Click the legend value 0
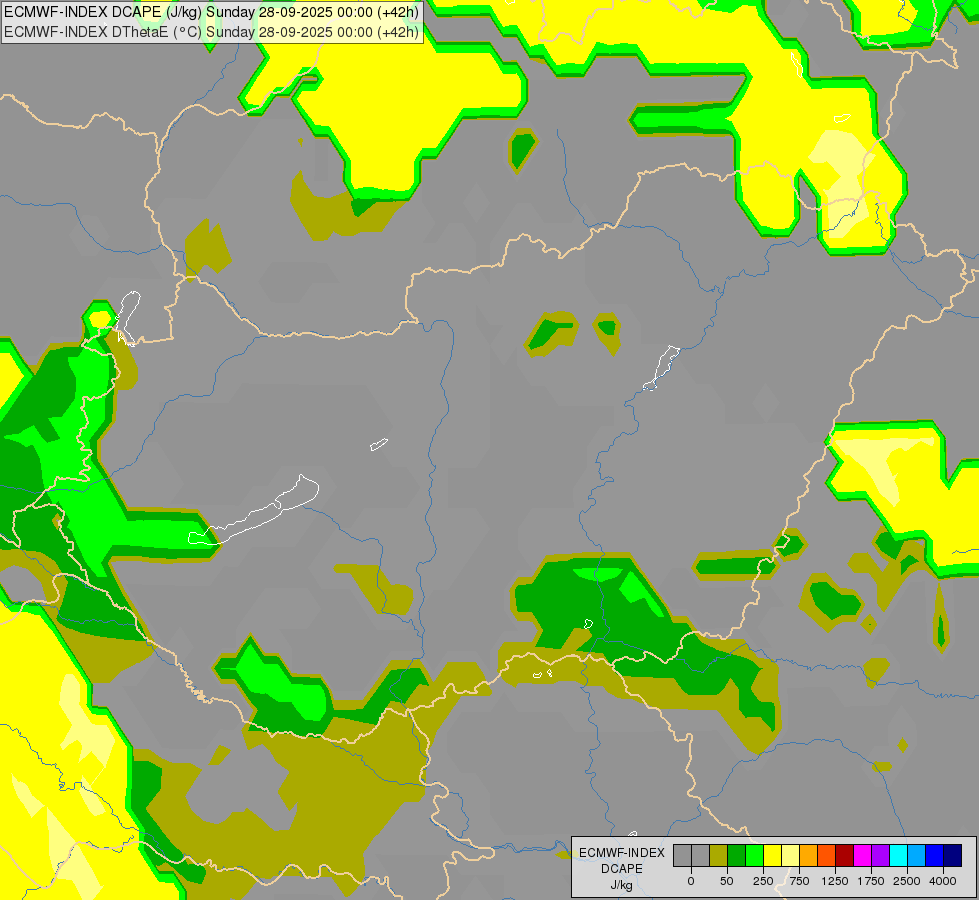The width and height of the screenshot is (979, 900). coord(691,881)
